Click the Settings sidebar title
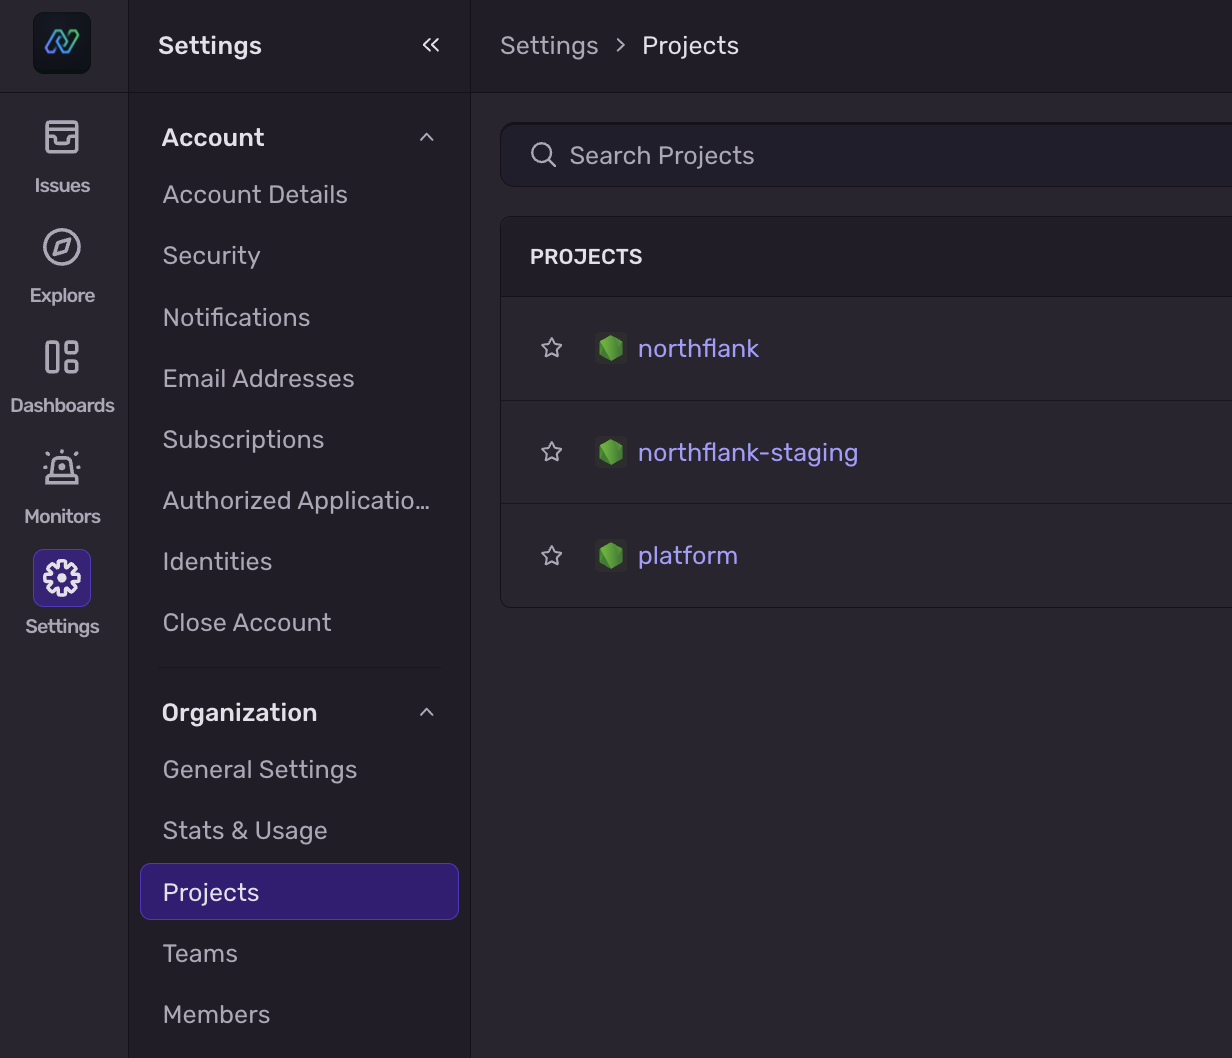 (x=210, y=45)
